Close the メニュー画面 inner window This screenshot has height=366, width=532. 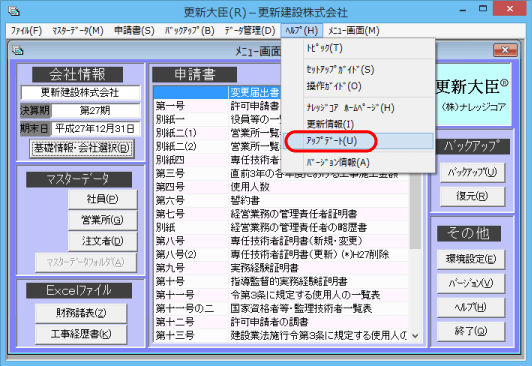pyautogui.click(x=505, y=50)
